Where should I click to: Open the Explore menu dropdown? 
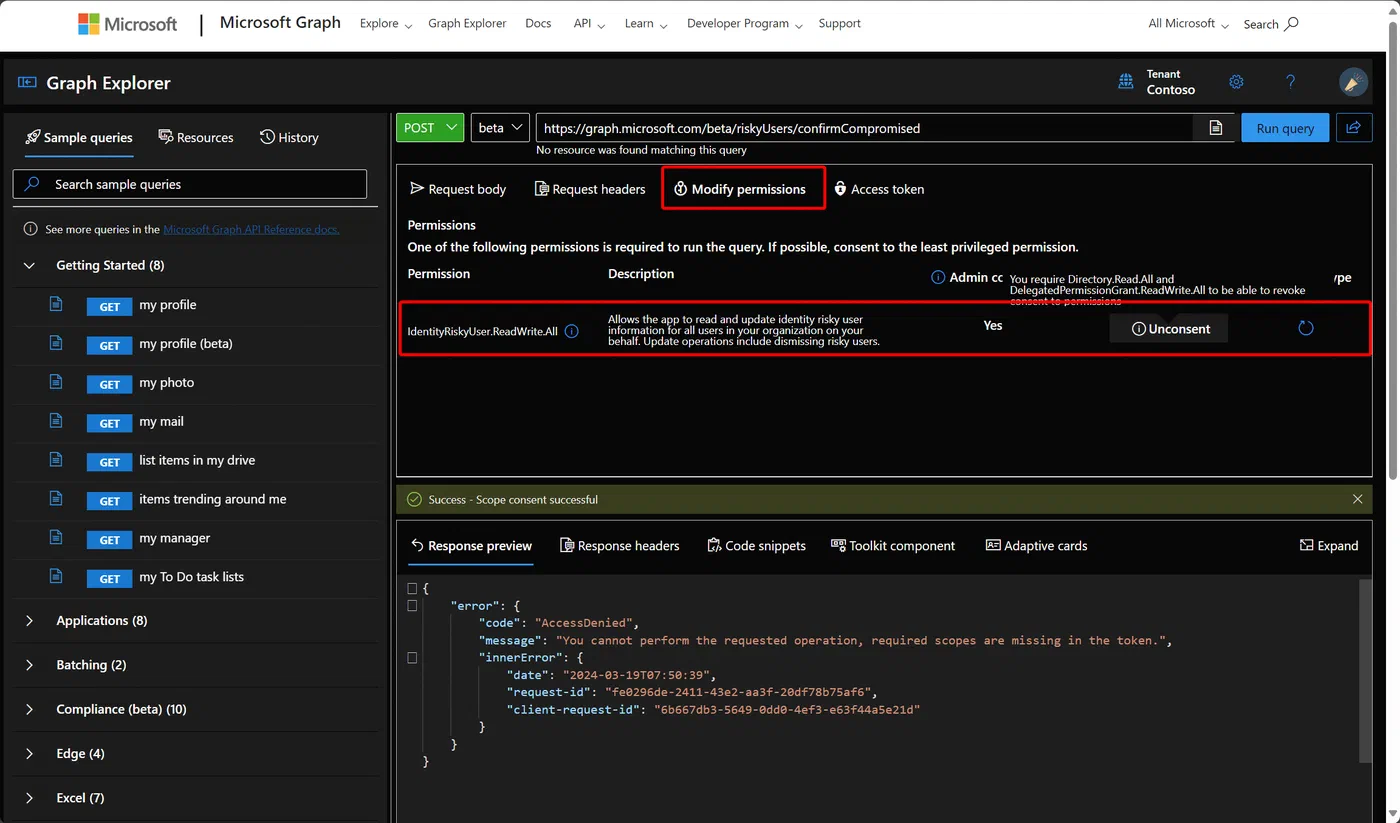pyautogui.click(x=385, y=24)
